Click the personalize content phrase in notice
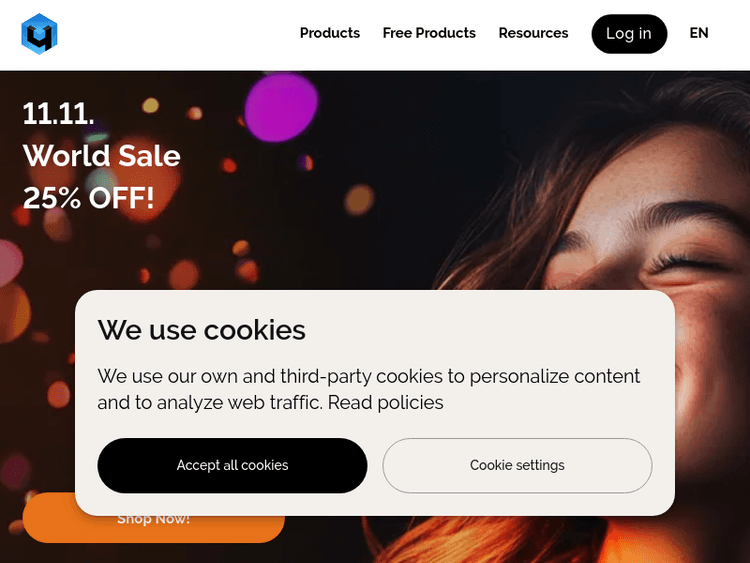 tap(555, 377)
